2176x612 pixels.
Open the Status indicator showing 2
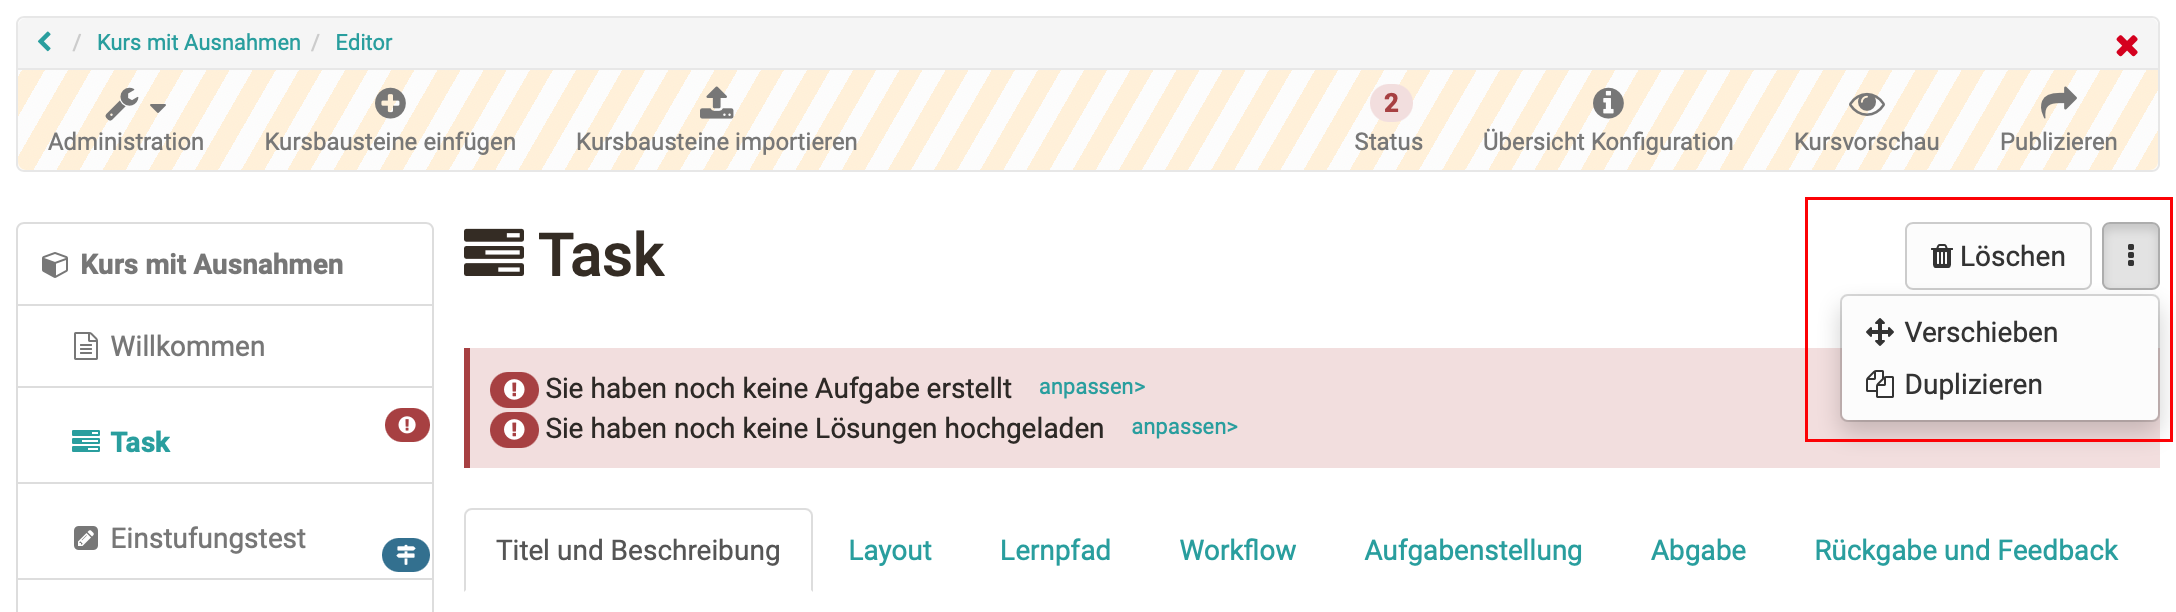coord(1390,103)
